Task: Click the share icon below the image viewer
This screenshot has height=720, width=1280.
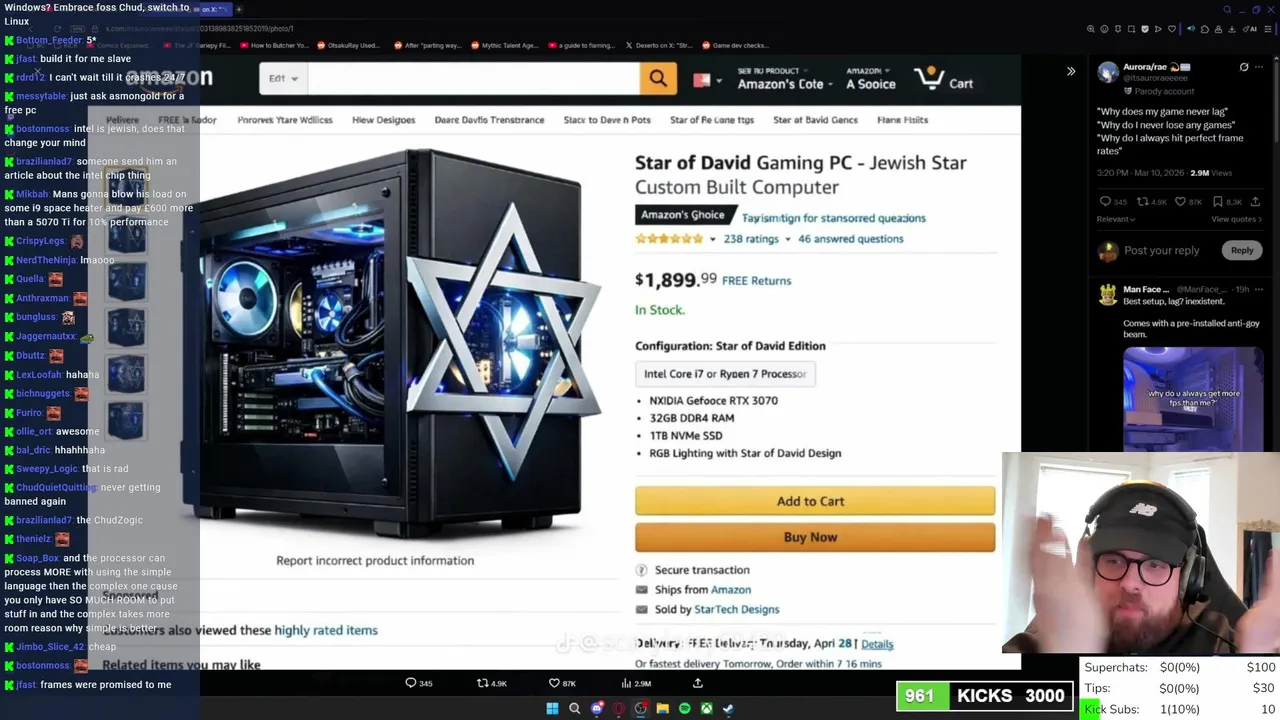Action: pos(698,683)
